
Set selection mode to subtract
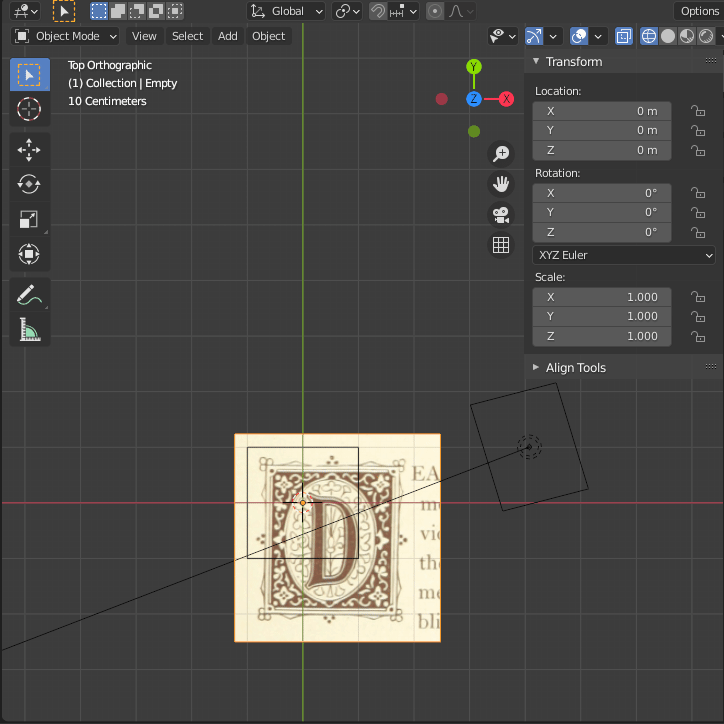137,11
